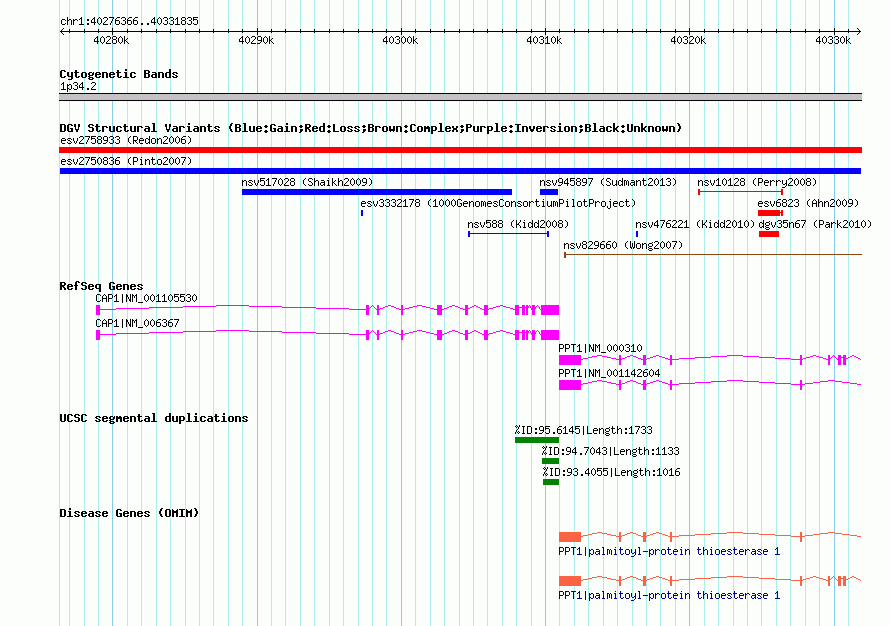Click the %ID:93.4055|Length:1016 label
890x626 pixels.
(x=611, y=472)
